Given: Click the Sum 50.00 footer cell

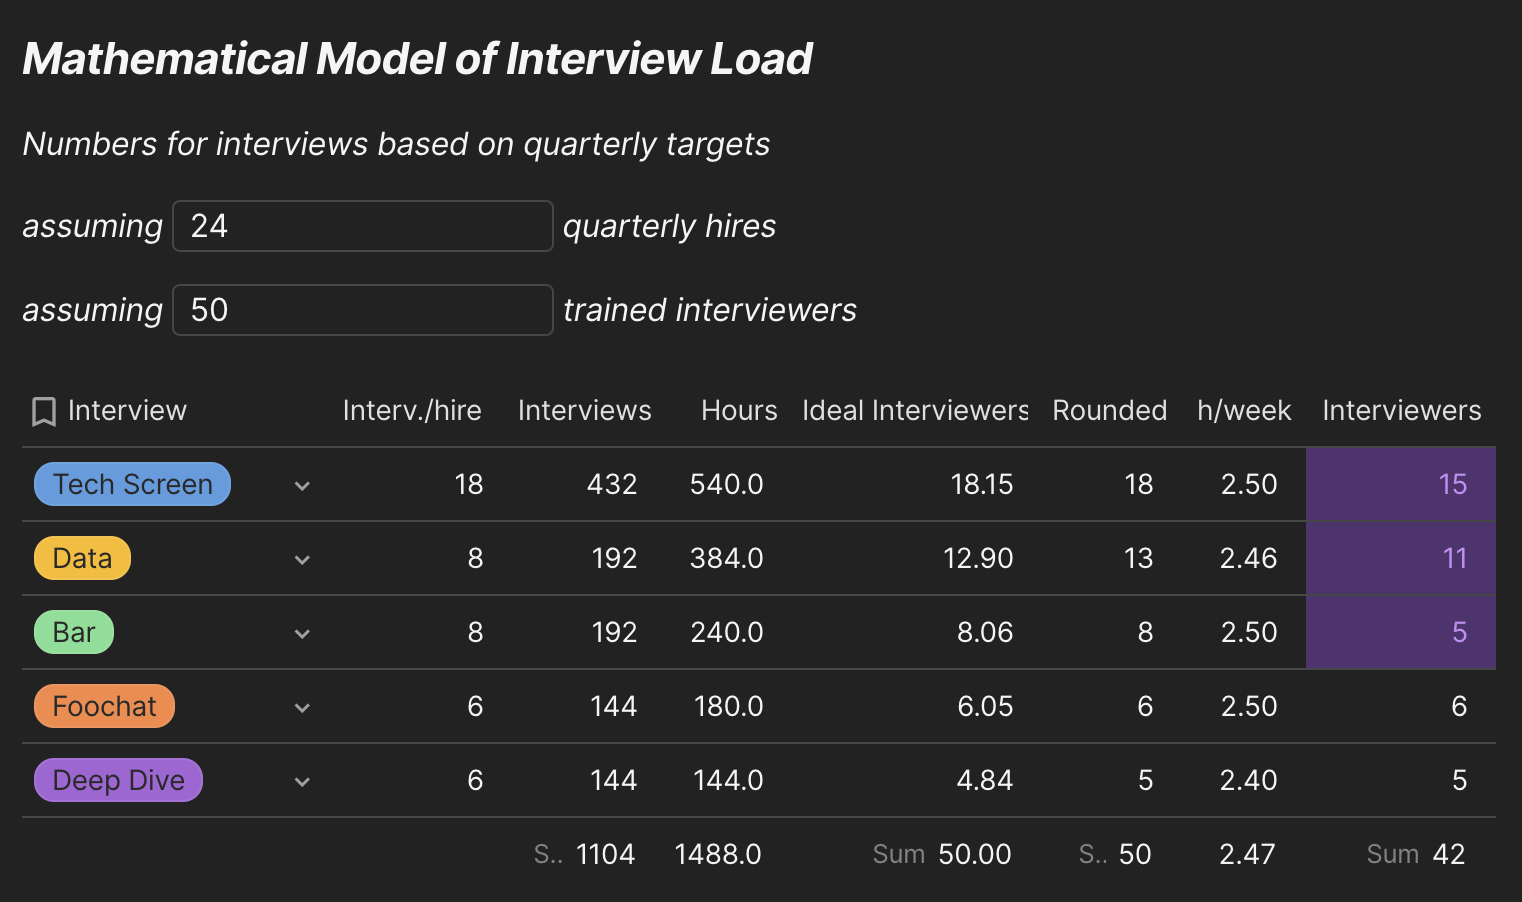Looking at the screenshot, I should point(942,854).
